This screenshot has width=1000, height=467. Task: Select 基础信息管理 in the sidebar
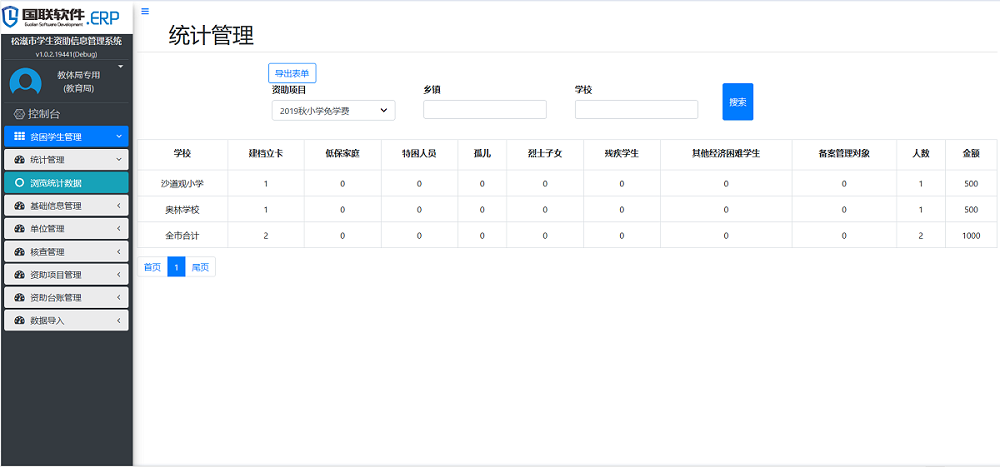click(66, 206)
